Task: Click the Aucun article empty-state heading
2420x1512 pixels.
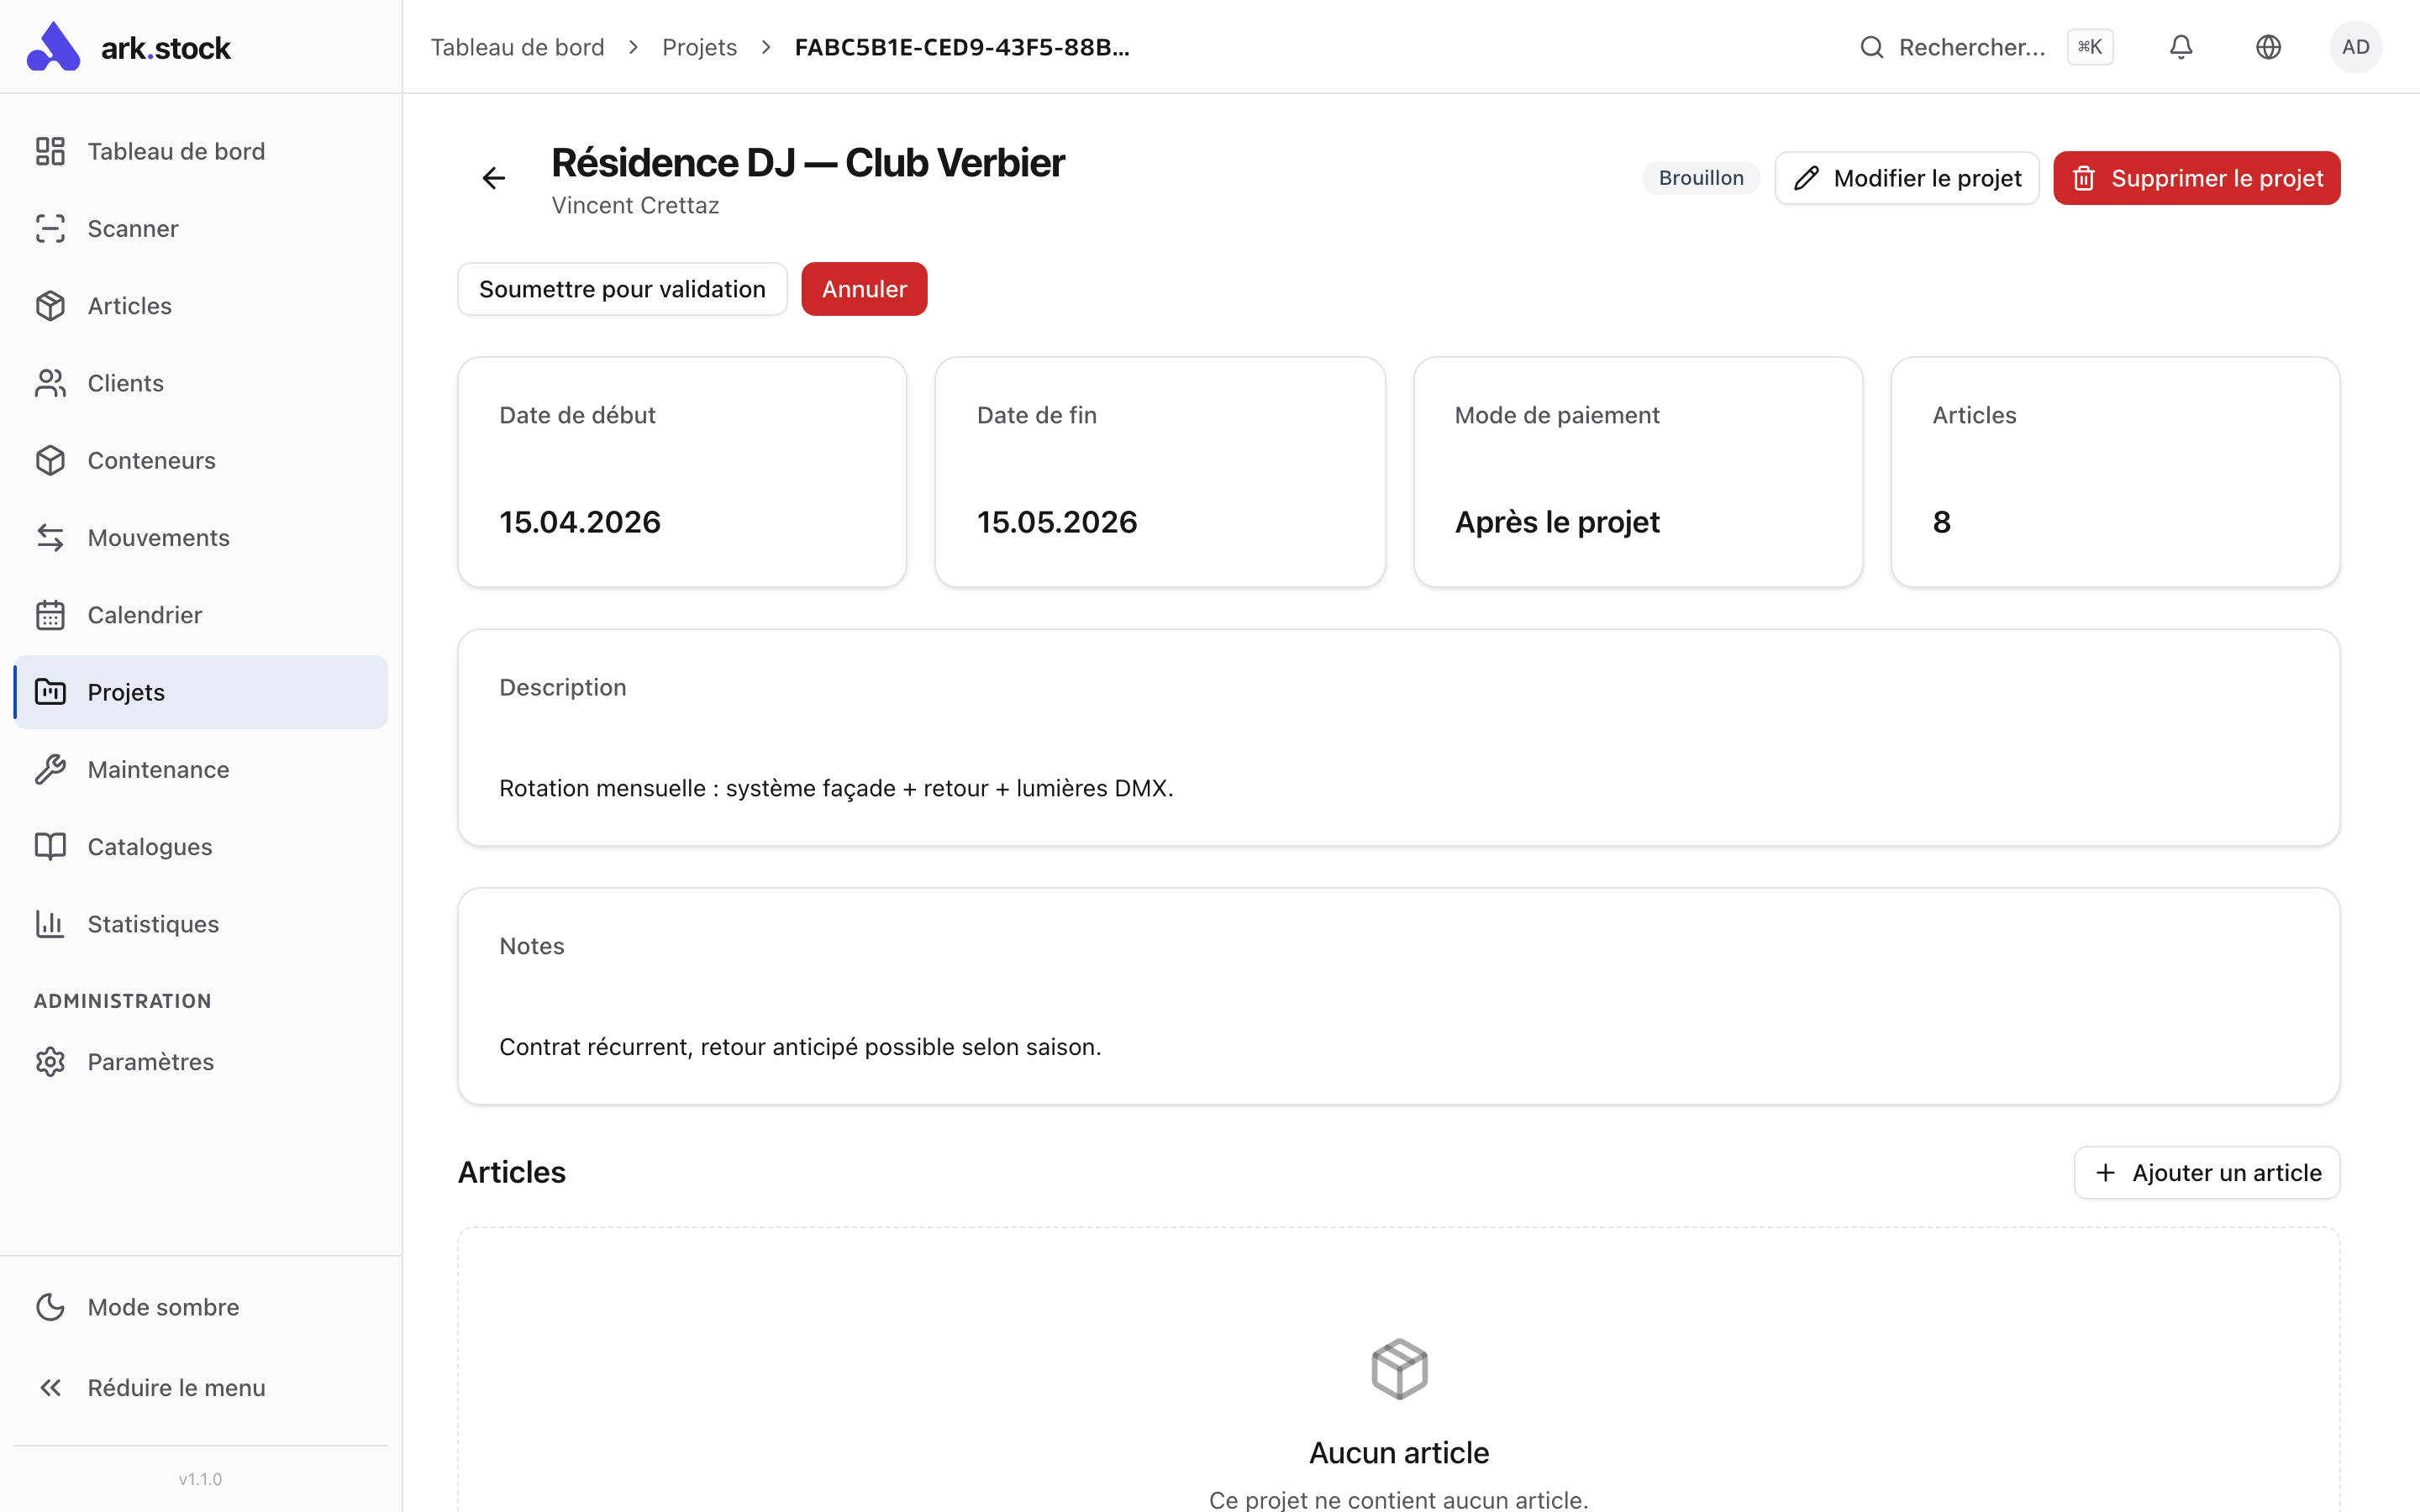Action: click(x=1399, y=1452)
